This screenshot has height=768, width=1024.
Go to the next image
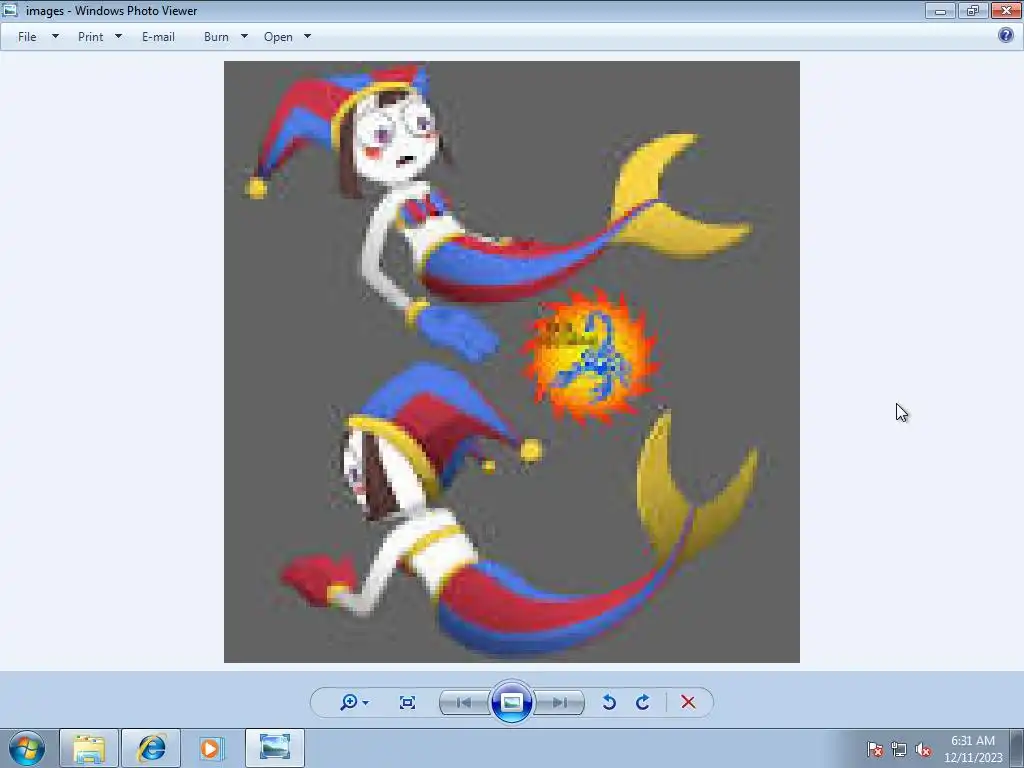[559, 703]
